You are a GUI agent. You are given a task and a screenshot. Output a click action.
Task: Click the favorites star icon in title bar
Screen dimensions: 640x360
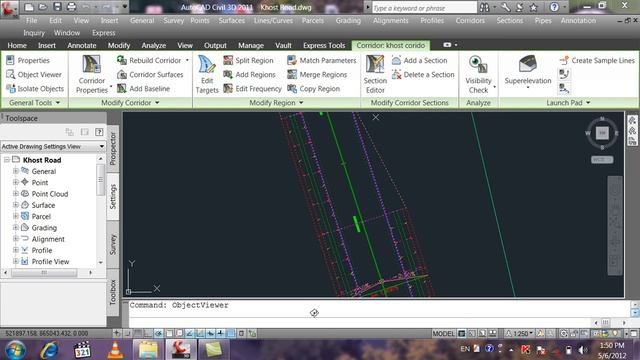533,7
